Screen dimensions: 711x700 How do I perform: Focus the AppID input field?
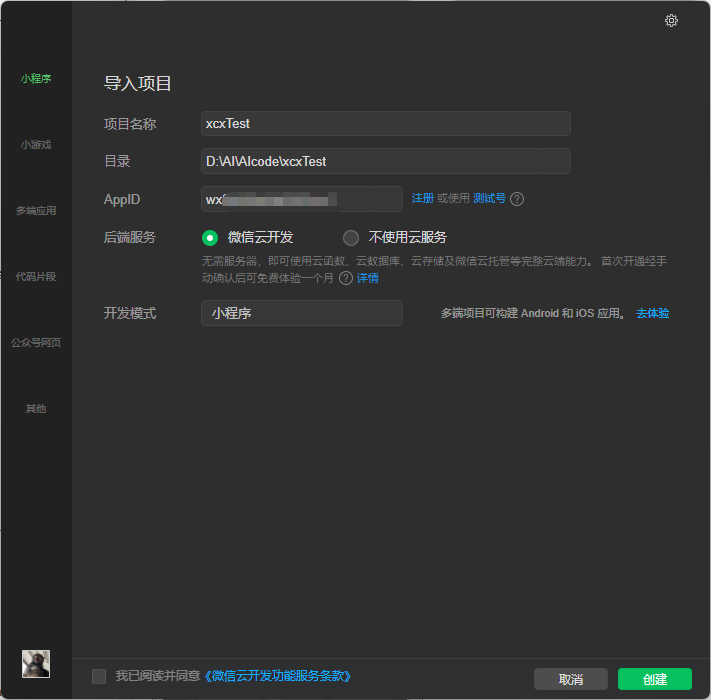point(302,199)
